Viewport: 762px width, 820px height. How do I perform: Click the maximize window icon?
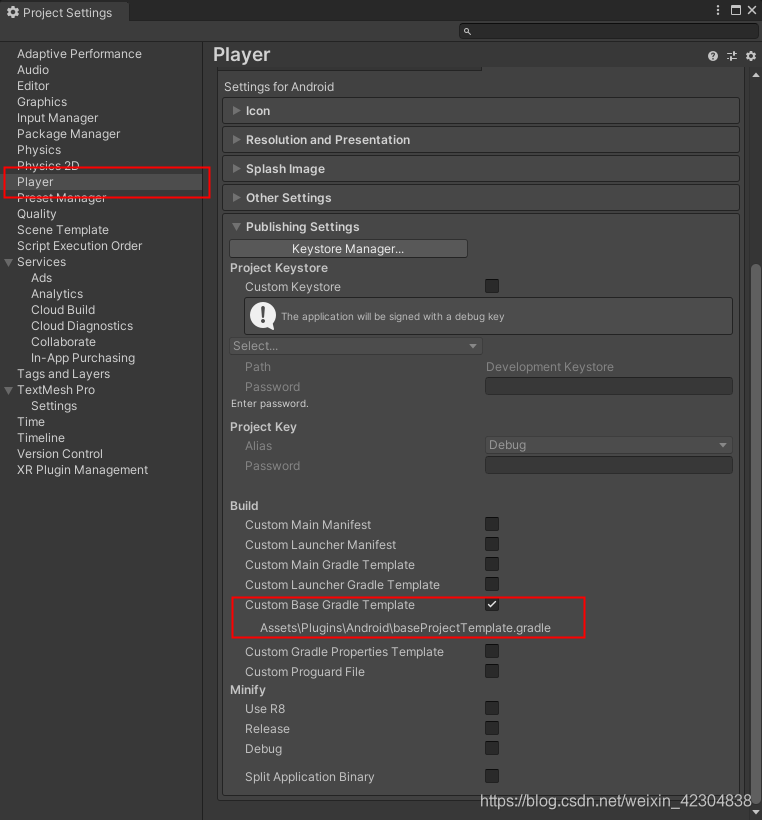[737, 10]
